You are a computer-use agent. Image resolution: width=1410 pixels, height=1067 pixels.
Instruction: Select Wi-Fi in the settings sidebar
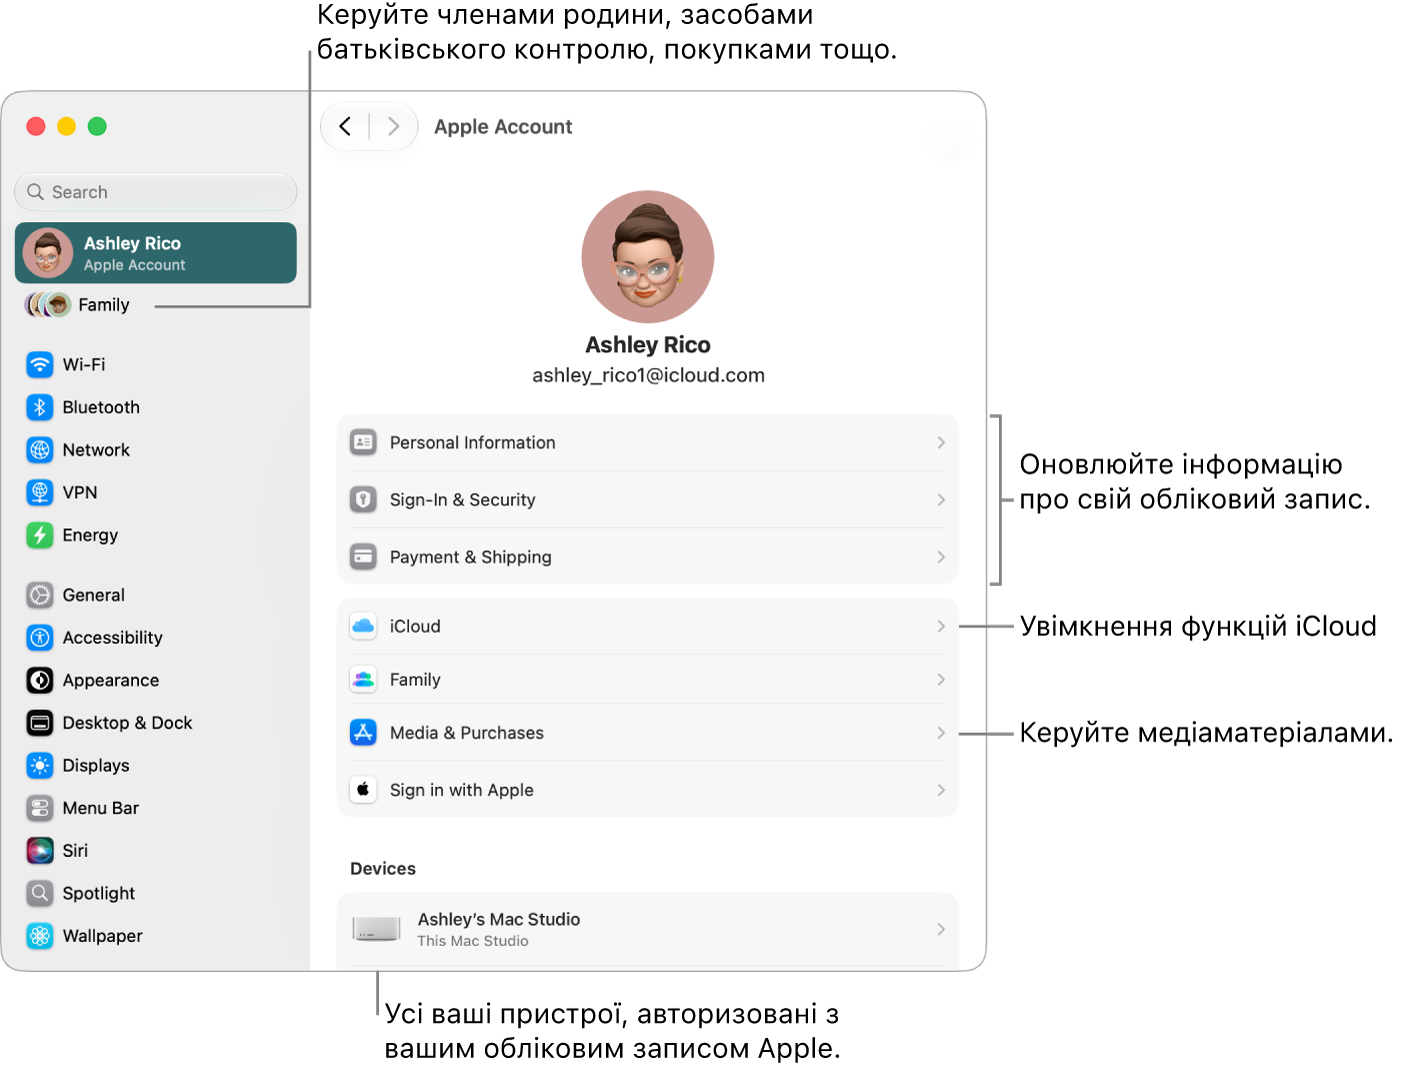156,365
